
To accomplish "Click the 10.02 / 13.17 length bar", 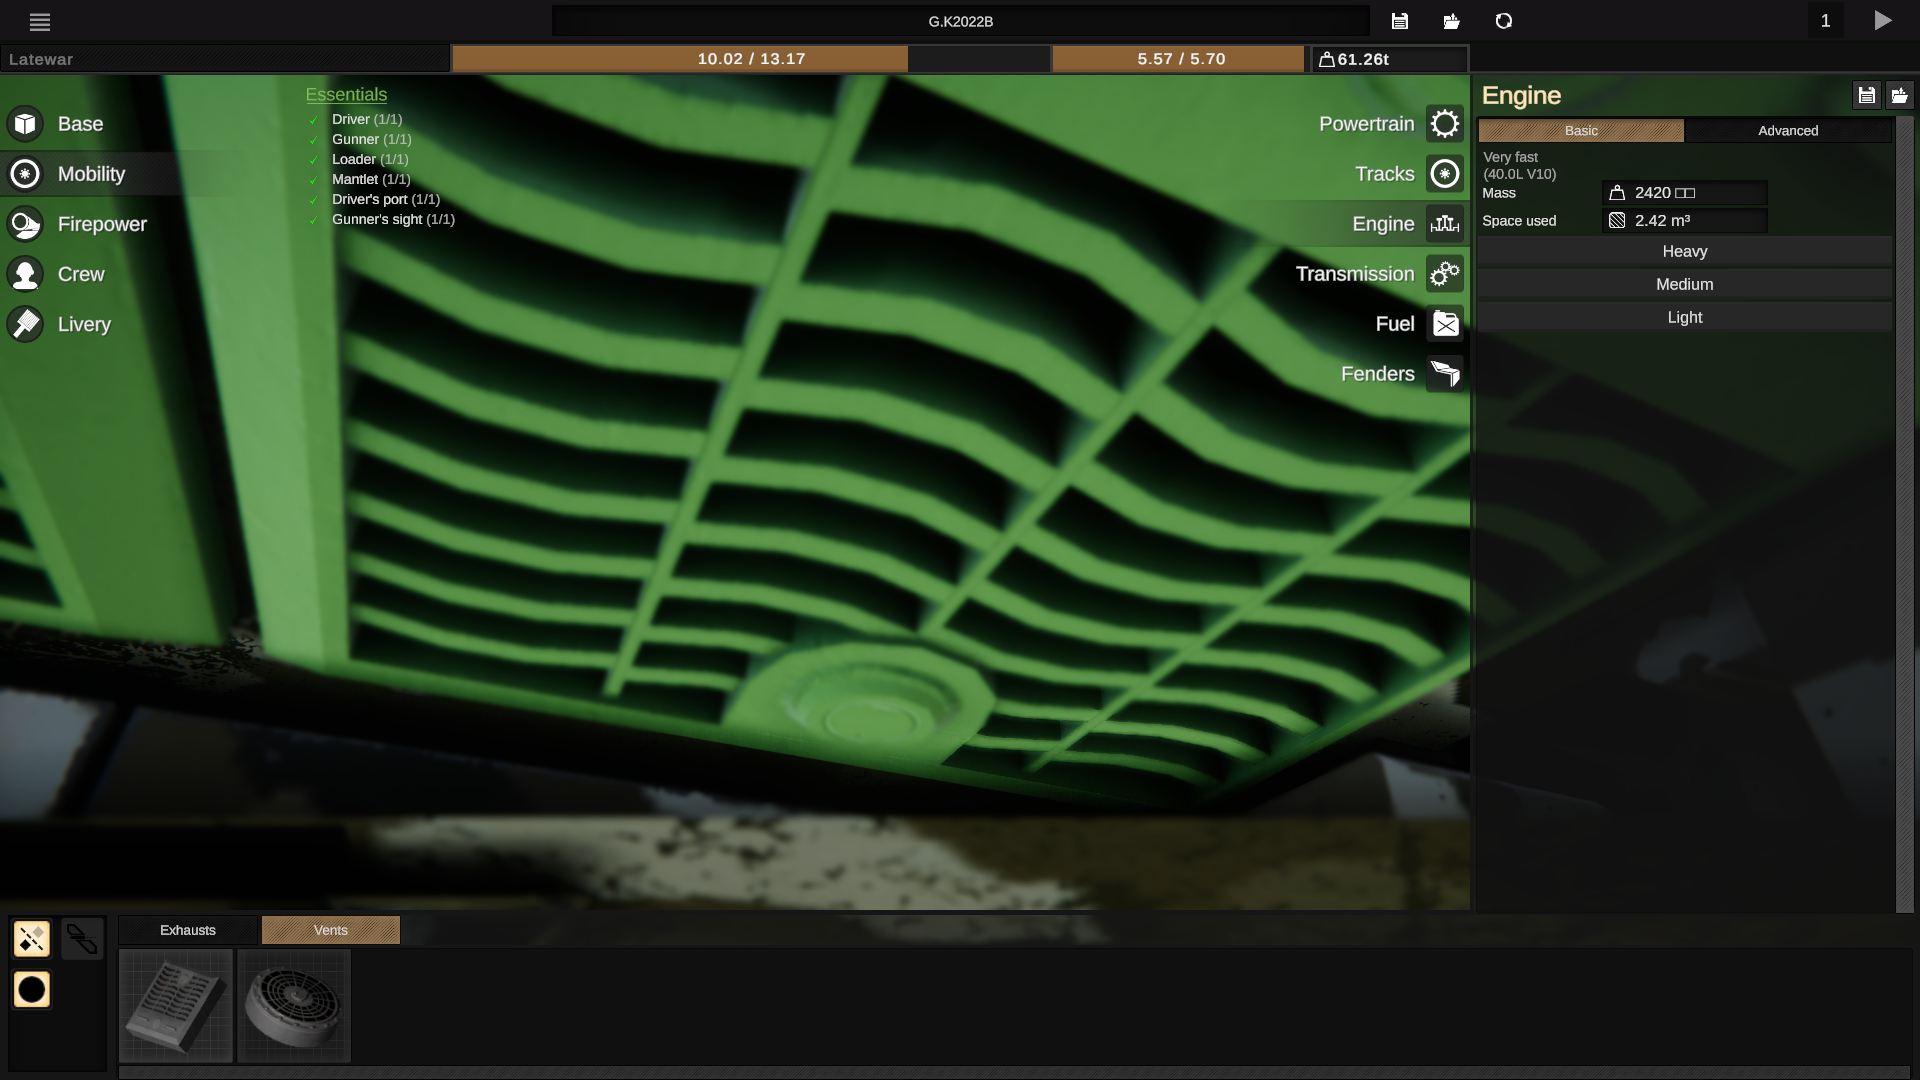I will (751, 59).
